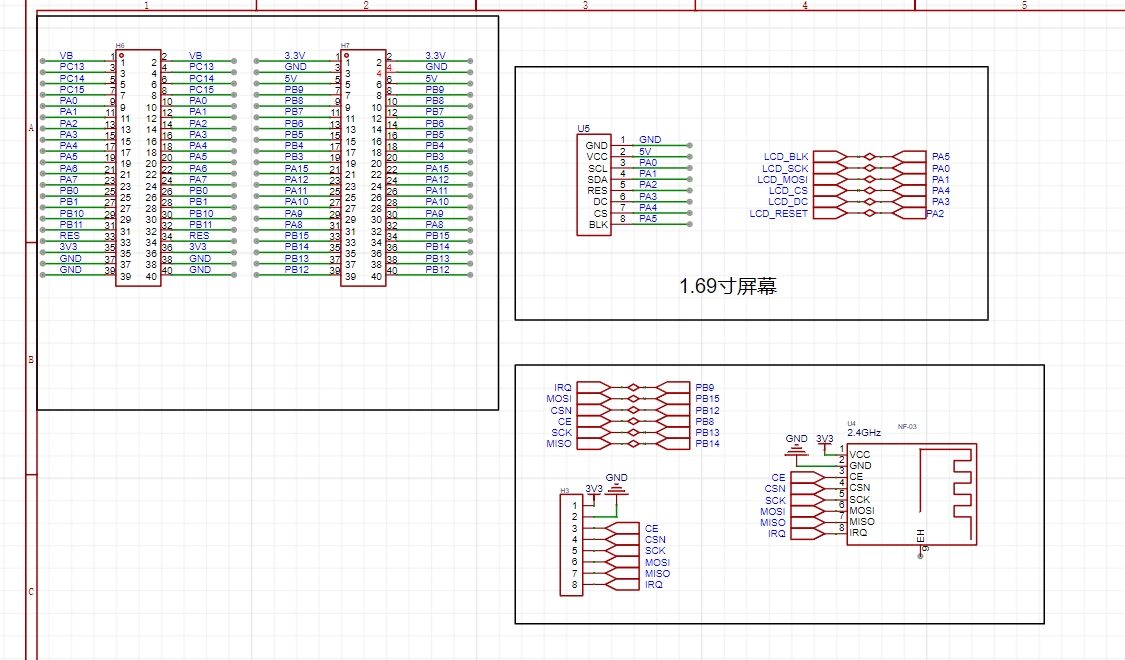Click the LCD_BLK label text
This screenshot has width=1125, height=660.
point(786,156)
